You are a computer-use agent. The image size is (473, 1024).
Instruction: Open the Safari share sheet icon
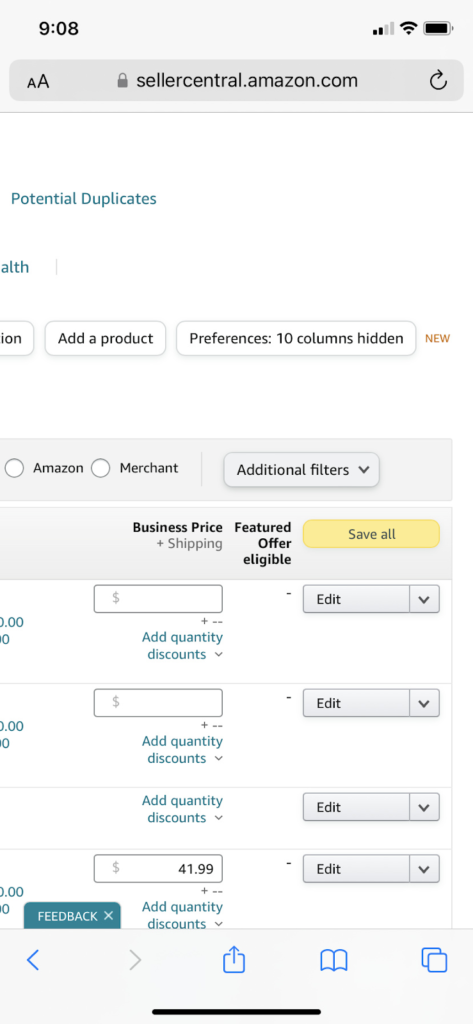[234, 959]
